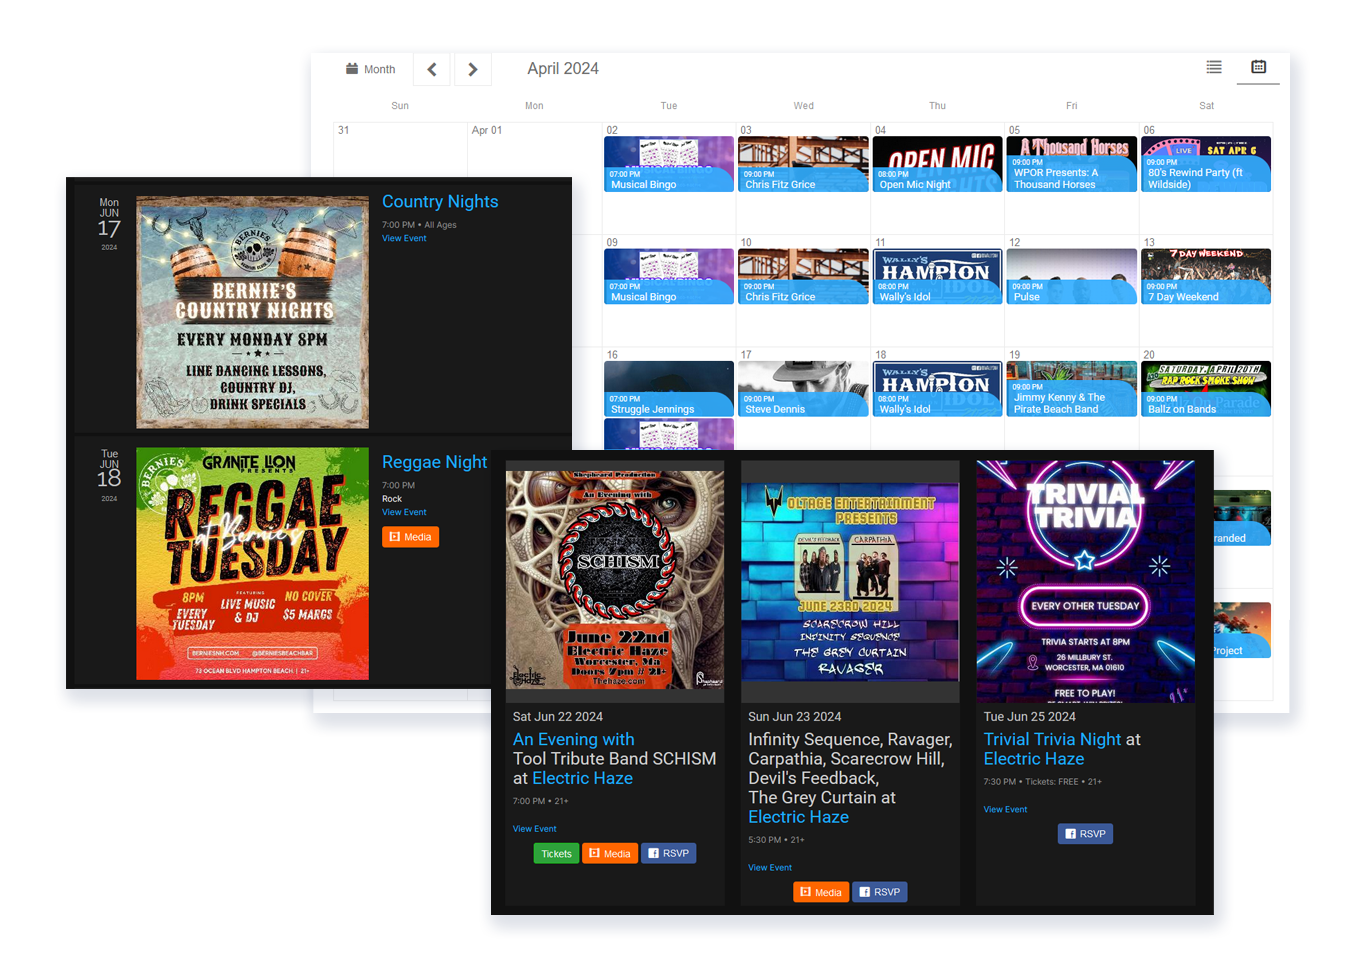The width and height of the screenshot is (1364, 979).
Task: Open 80's Rewind Party event
Action: click(1206, 164)
